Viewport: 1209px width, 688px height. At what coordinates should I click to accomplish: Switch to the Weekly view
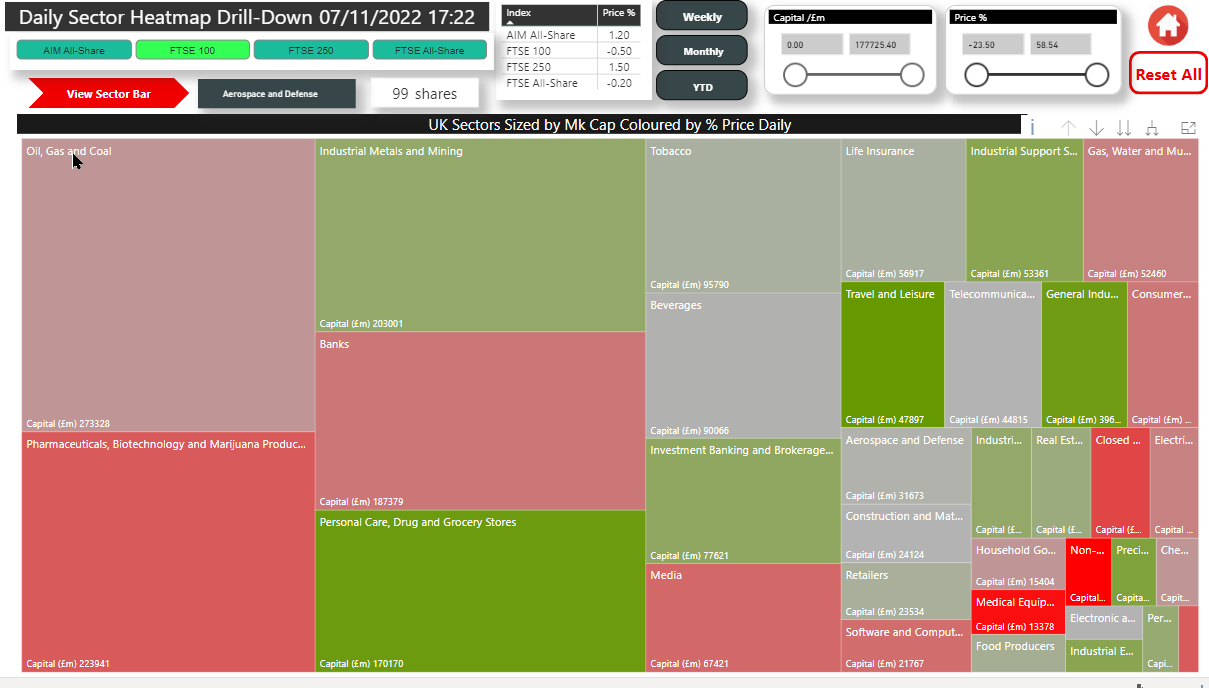tap(702, 17)
